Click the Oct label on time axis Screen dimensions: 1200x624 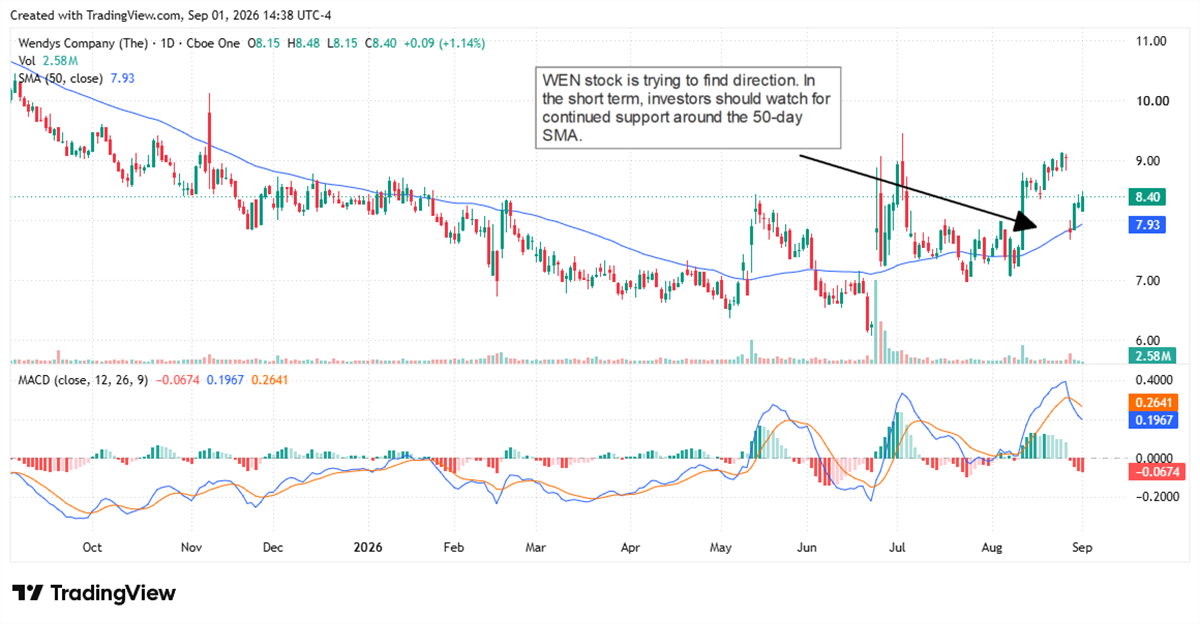pos(92,548)
